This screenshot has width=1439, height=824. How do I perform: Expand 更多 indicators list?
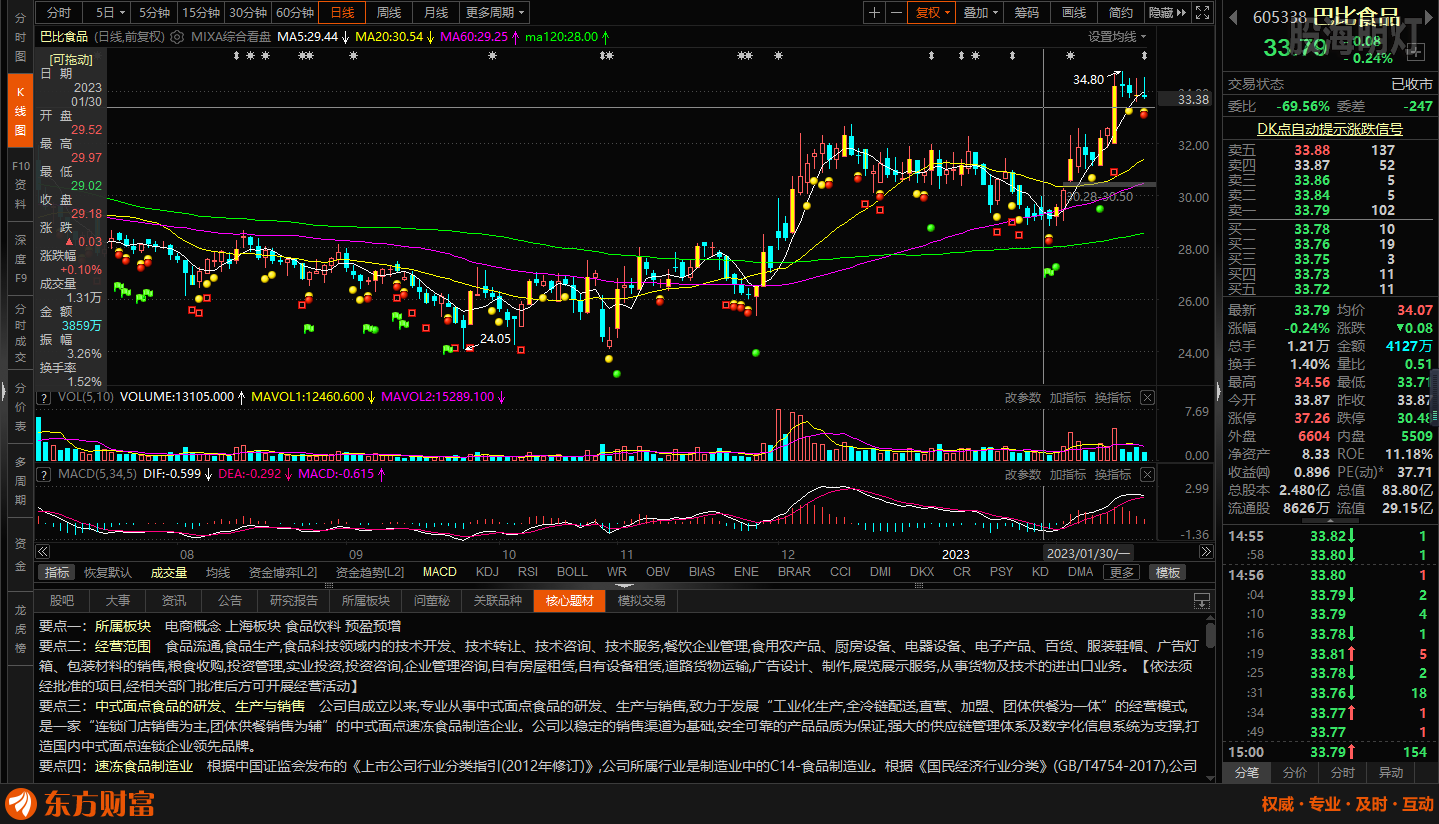(x=1121, y=572)
